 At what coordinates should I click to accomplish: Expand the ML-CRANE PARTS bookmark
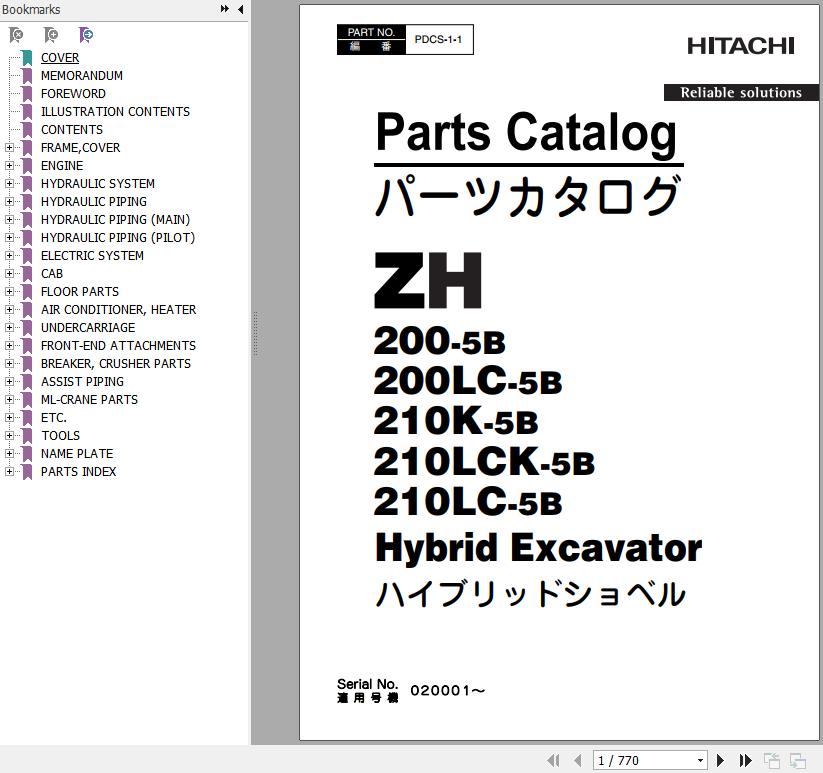pyautogui.click(x=9, y=399)
